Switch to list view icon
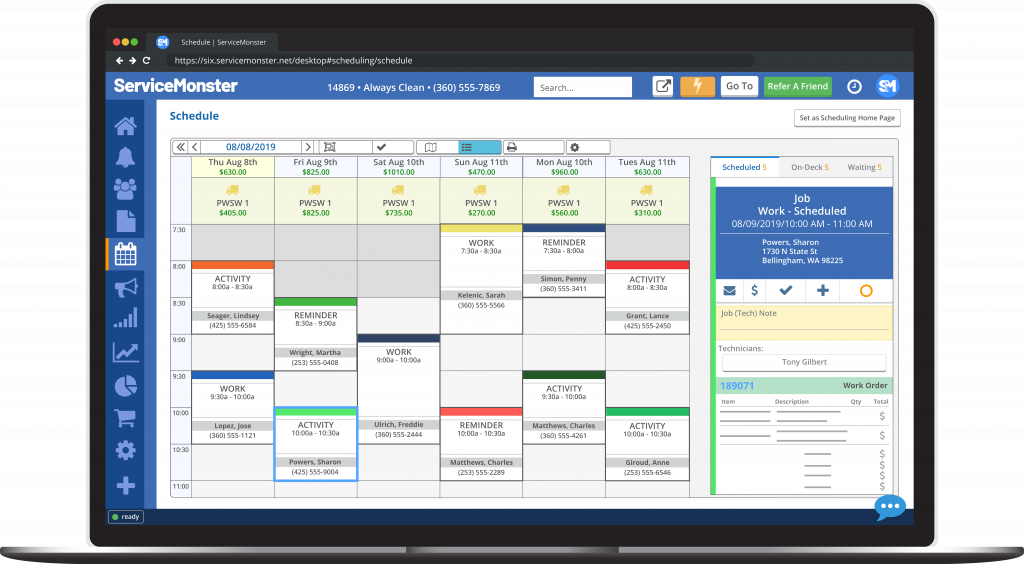The height and width of the screenshot is (564, 1024). [x=467, y=147]
